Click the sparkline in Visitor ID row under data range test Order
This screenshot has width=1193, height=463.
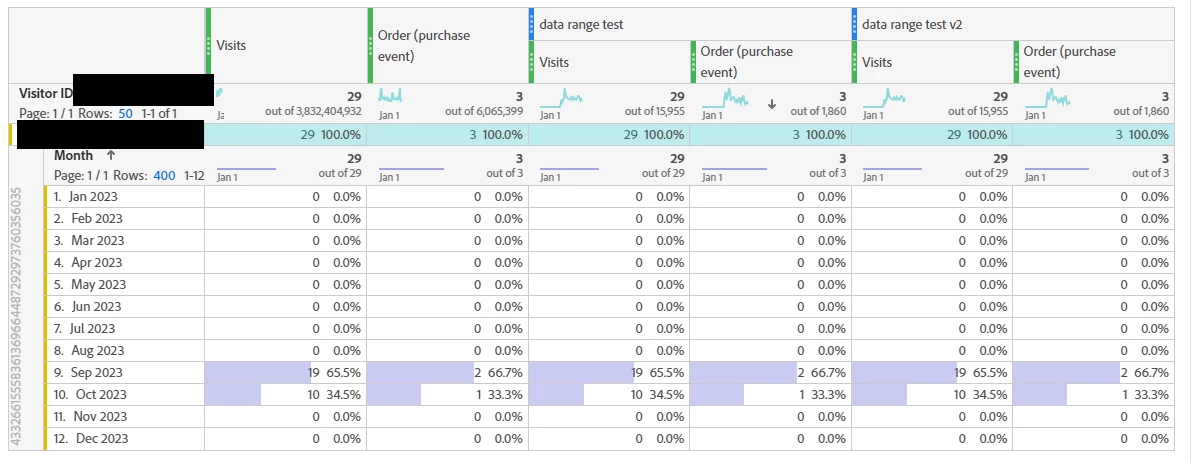(x=726, y=97)
